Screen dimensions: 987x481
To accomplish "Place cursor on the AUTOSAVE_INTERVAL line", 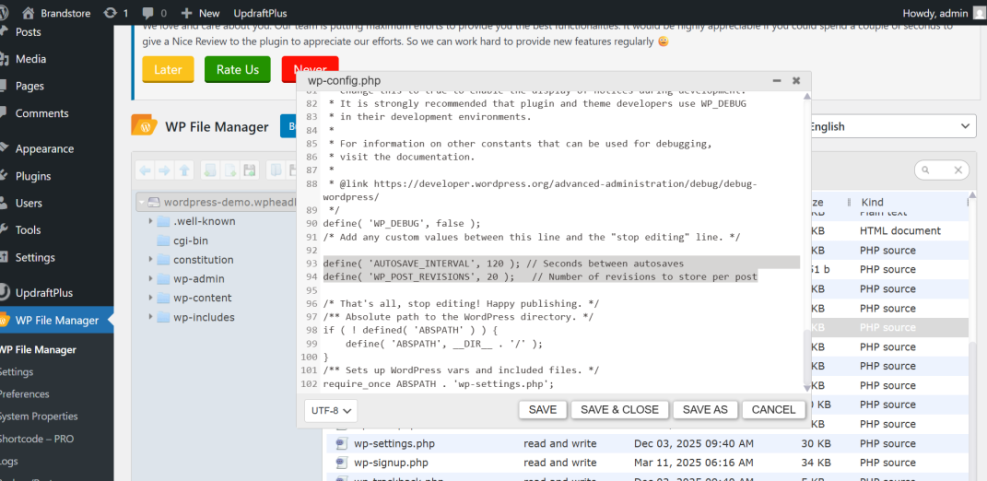I will pos(503,263).
